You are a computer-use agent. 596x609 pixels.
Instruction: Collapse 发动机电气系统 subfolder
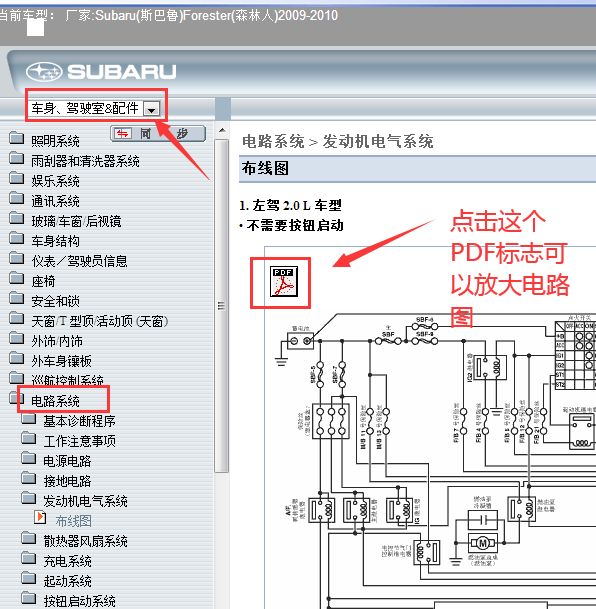pyautogui.click(x=85, y=501)
